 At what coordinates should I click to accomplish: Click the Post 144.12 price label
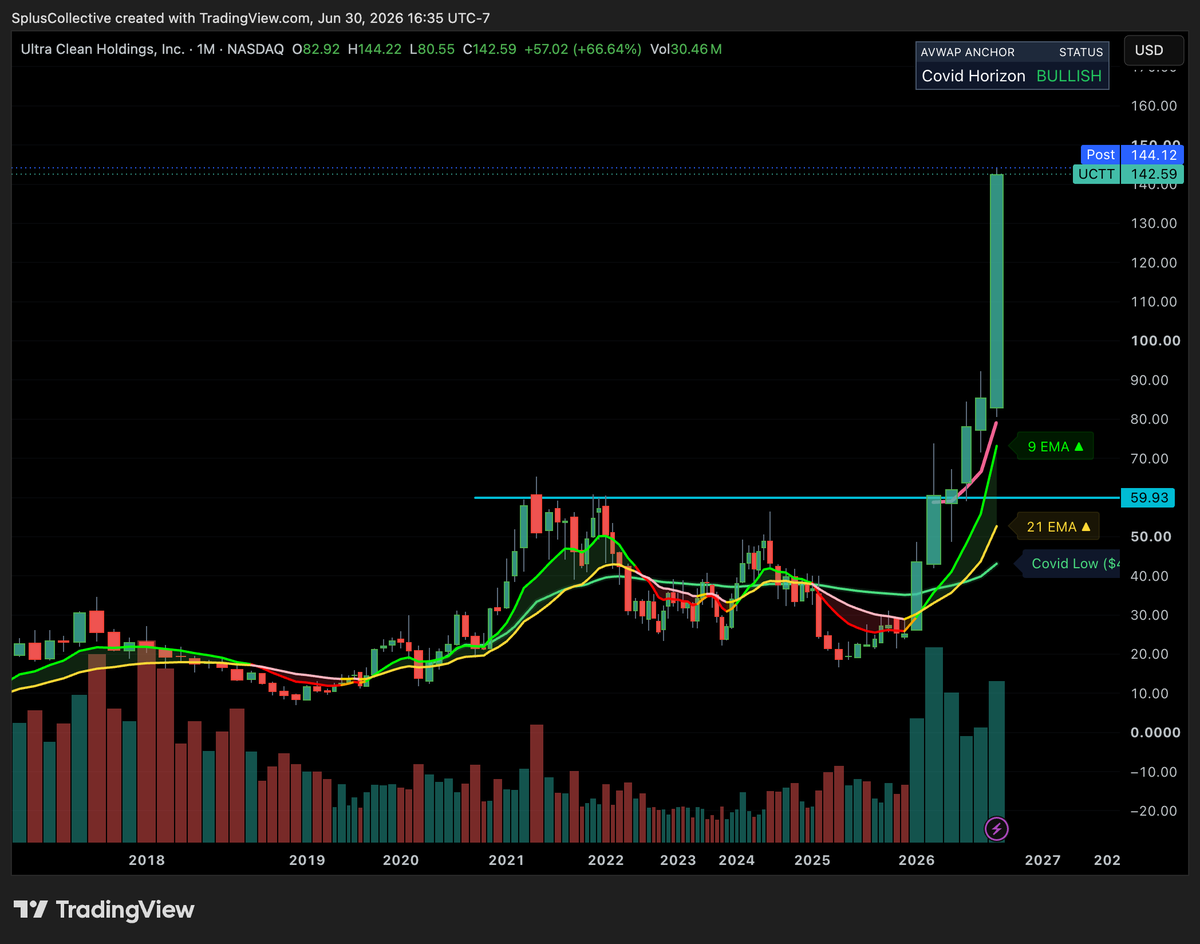pos(1133,155)
